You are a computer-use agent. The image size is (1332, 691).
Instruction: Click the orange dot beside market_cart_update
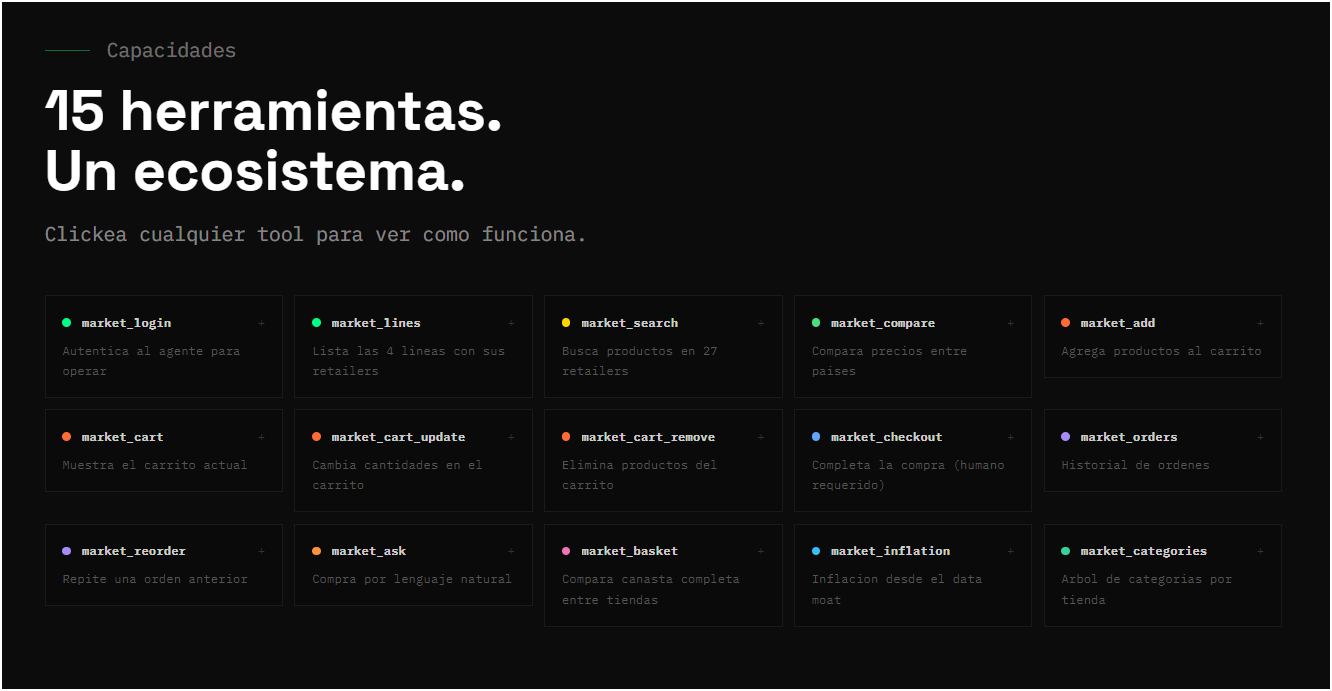tap(316, 437)
